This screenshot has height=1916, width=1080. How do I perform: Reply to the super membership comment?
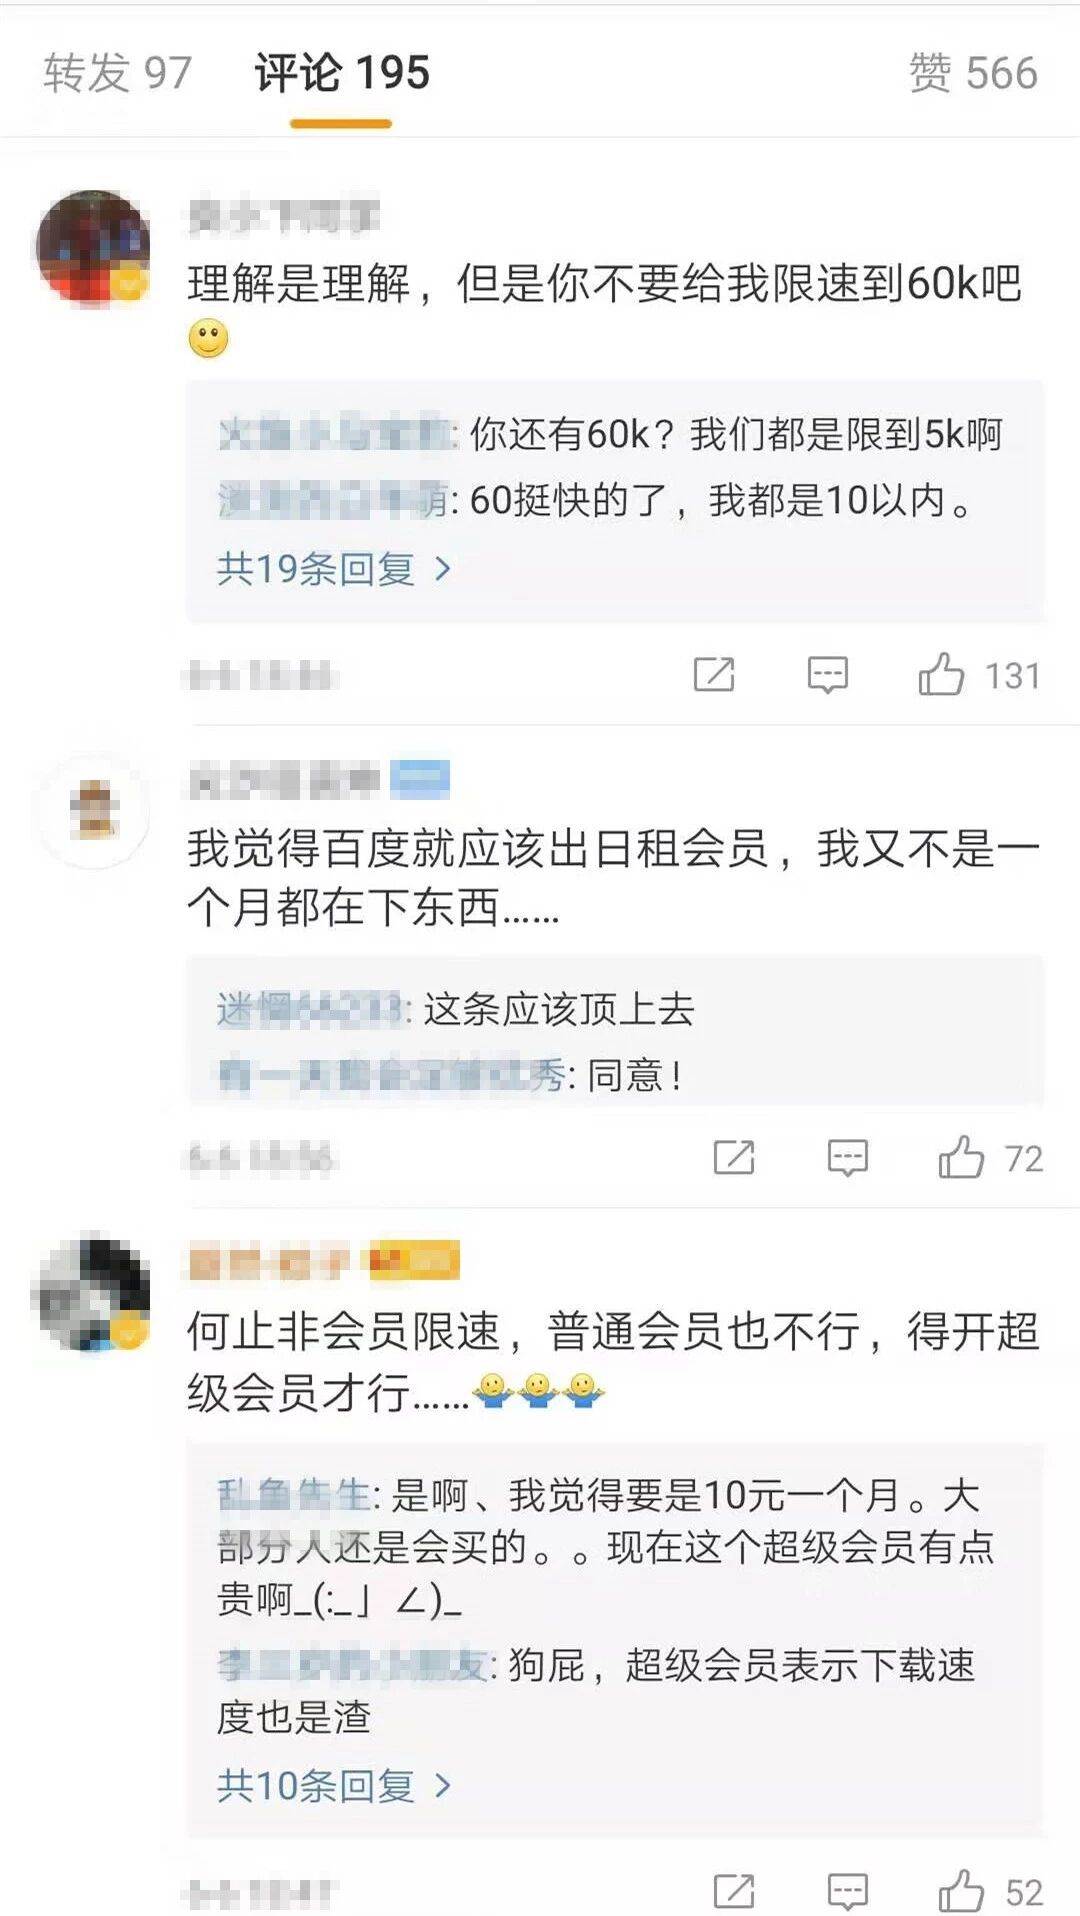(x=848, y=1891)
